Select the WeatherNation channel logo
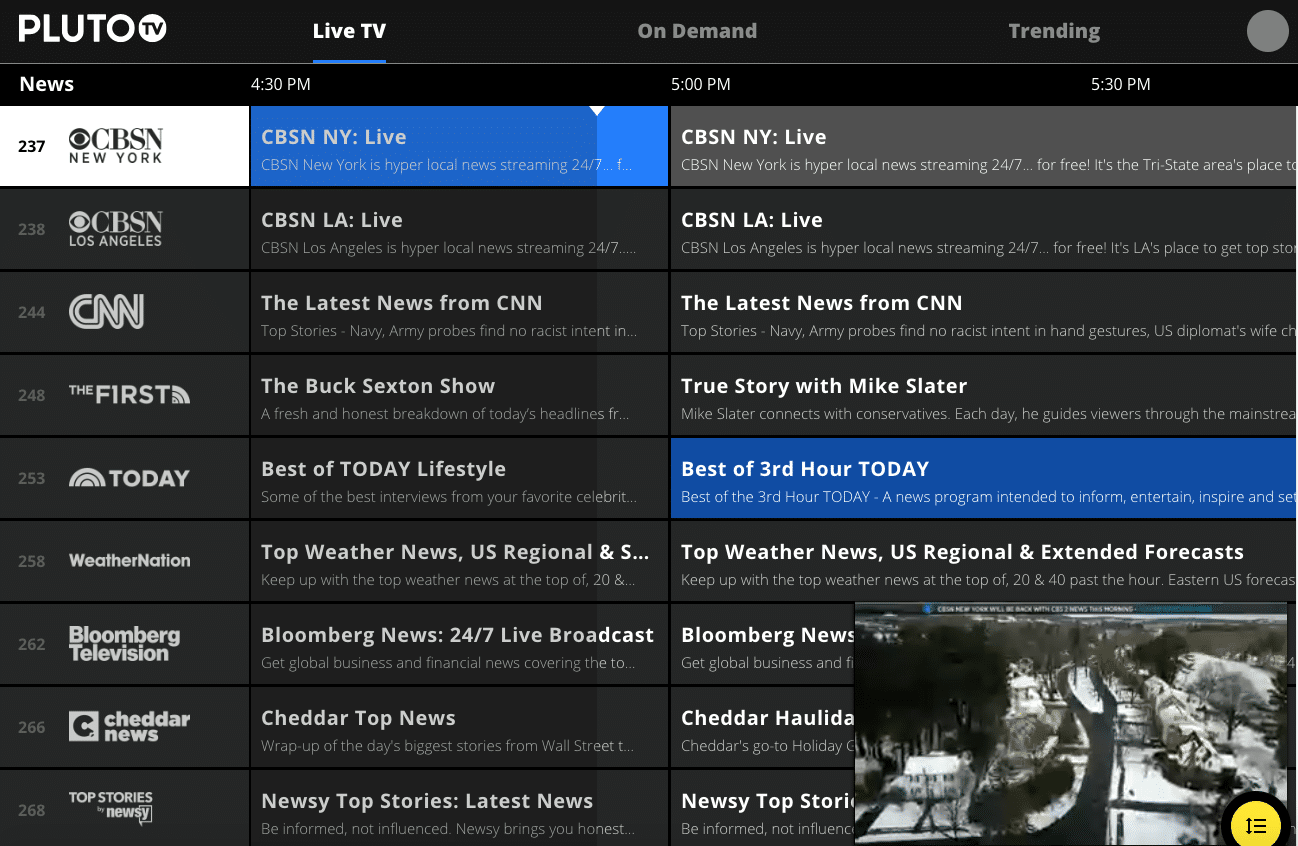 click(x=129, y=561)
